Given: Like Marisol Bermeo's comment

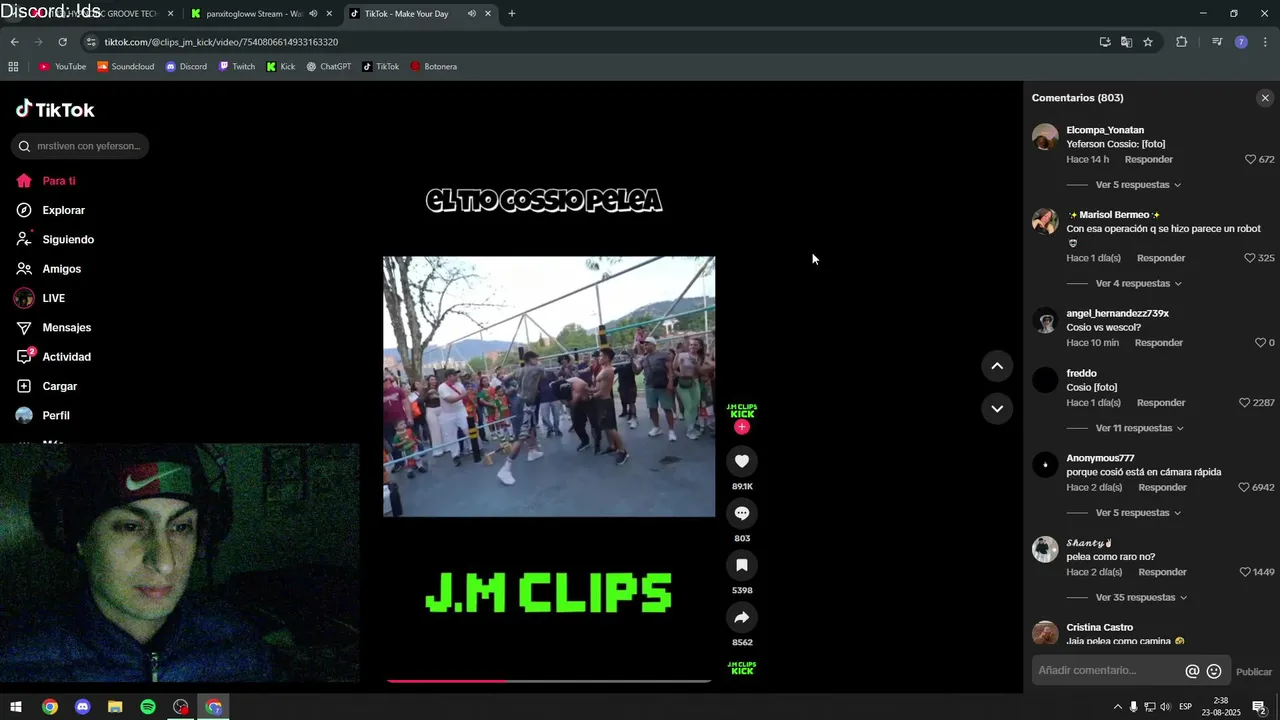Looking at the screenshot, I should (x=1250, y=258).
